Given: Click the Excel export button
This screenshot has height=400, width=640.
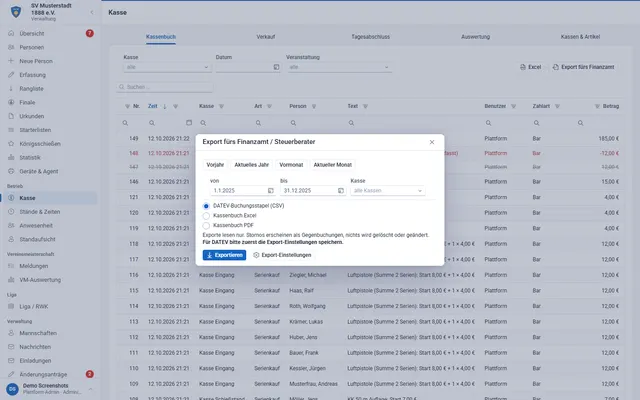Looking at the screenshot, I should pos(531,67).
